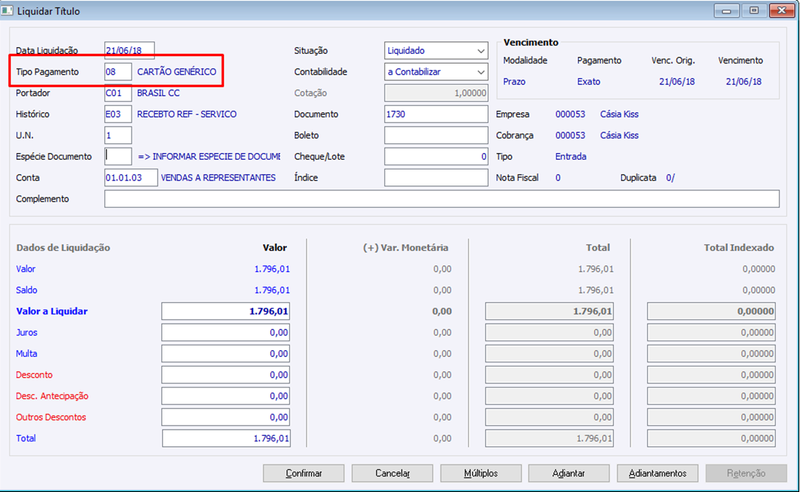Image resolution: width=800 pixels, height=492 pixels.
Task: Expand the Contabilidade combo box
Action: [x=436, y=72]
